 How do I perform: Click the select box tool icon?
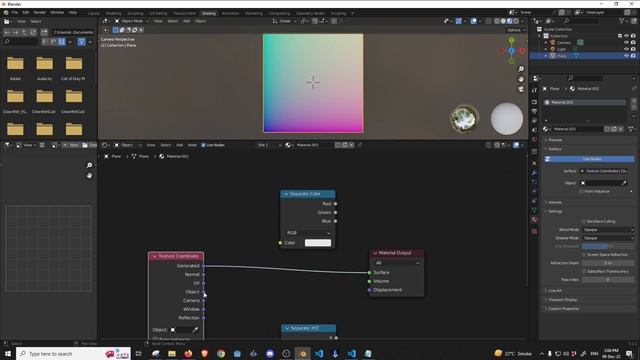pyautogui.click(x=116, y=30)
